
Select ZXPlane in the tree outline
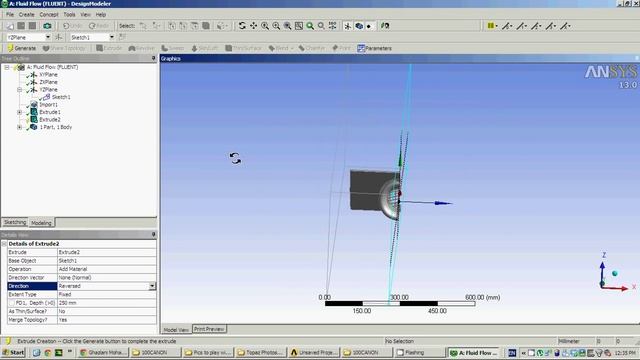48,82
